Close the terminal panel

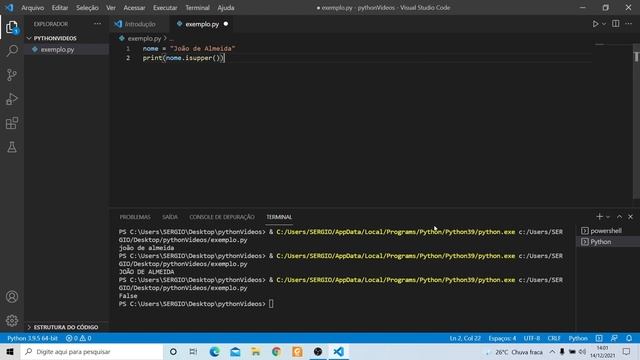(x=630, y=217)
